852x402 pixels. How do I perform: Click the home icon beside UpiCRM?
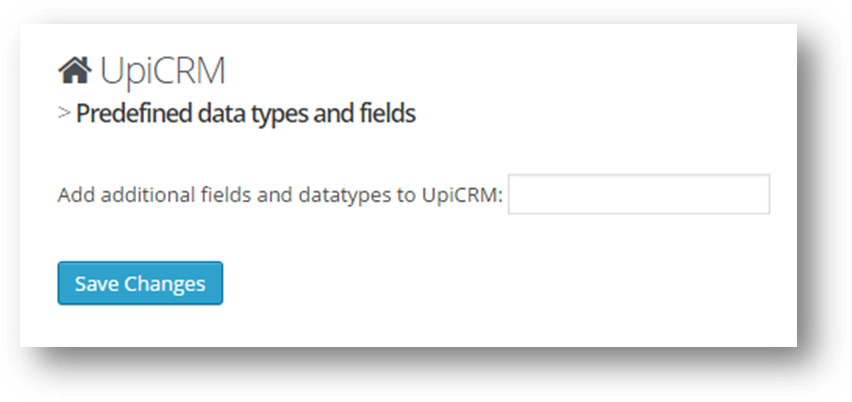(x=75, y=71)
